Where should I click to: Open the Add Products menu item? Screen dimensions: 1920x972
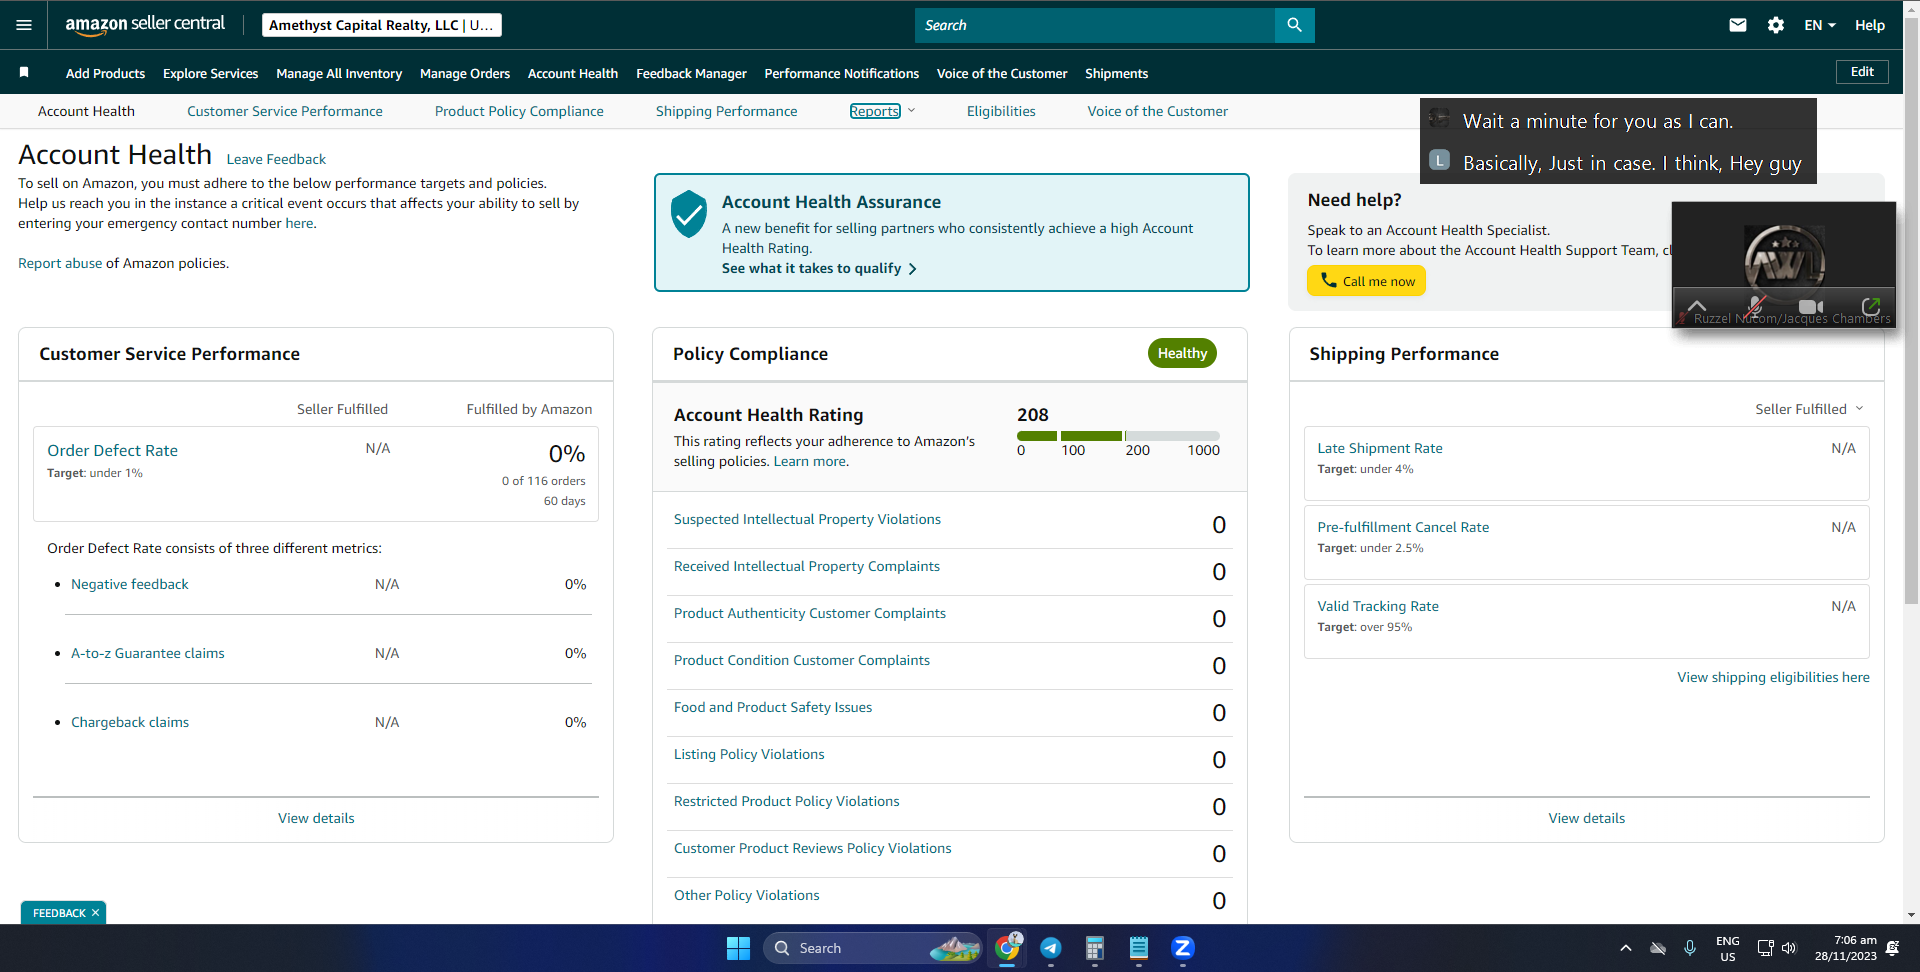coord(105,73)
